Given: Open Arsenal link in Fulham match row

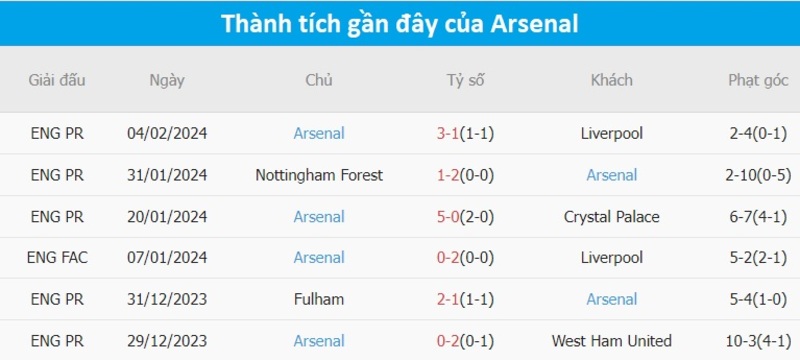Looking at the screenshot, I should pos(611,299).
